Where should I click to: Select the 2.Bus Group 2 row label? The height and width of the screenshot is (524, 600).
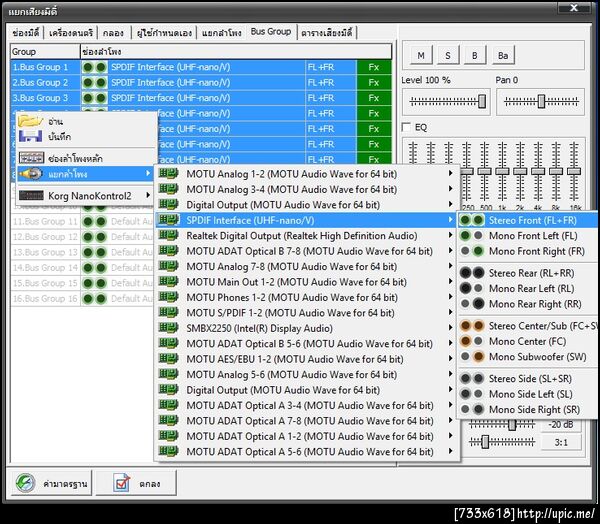pos(41,83)
